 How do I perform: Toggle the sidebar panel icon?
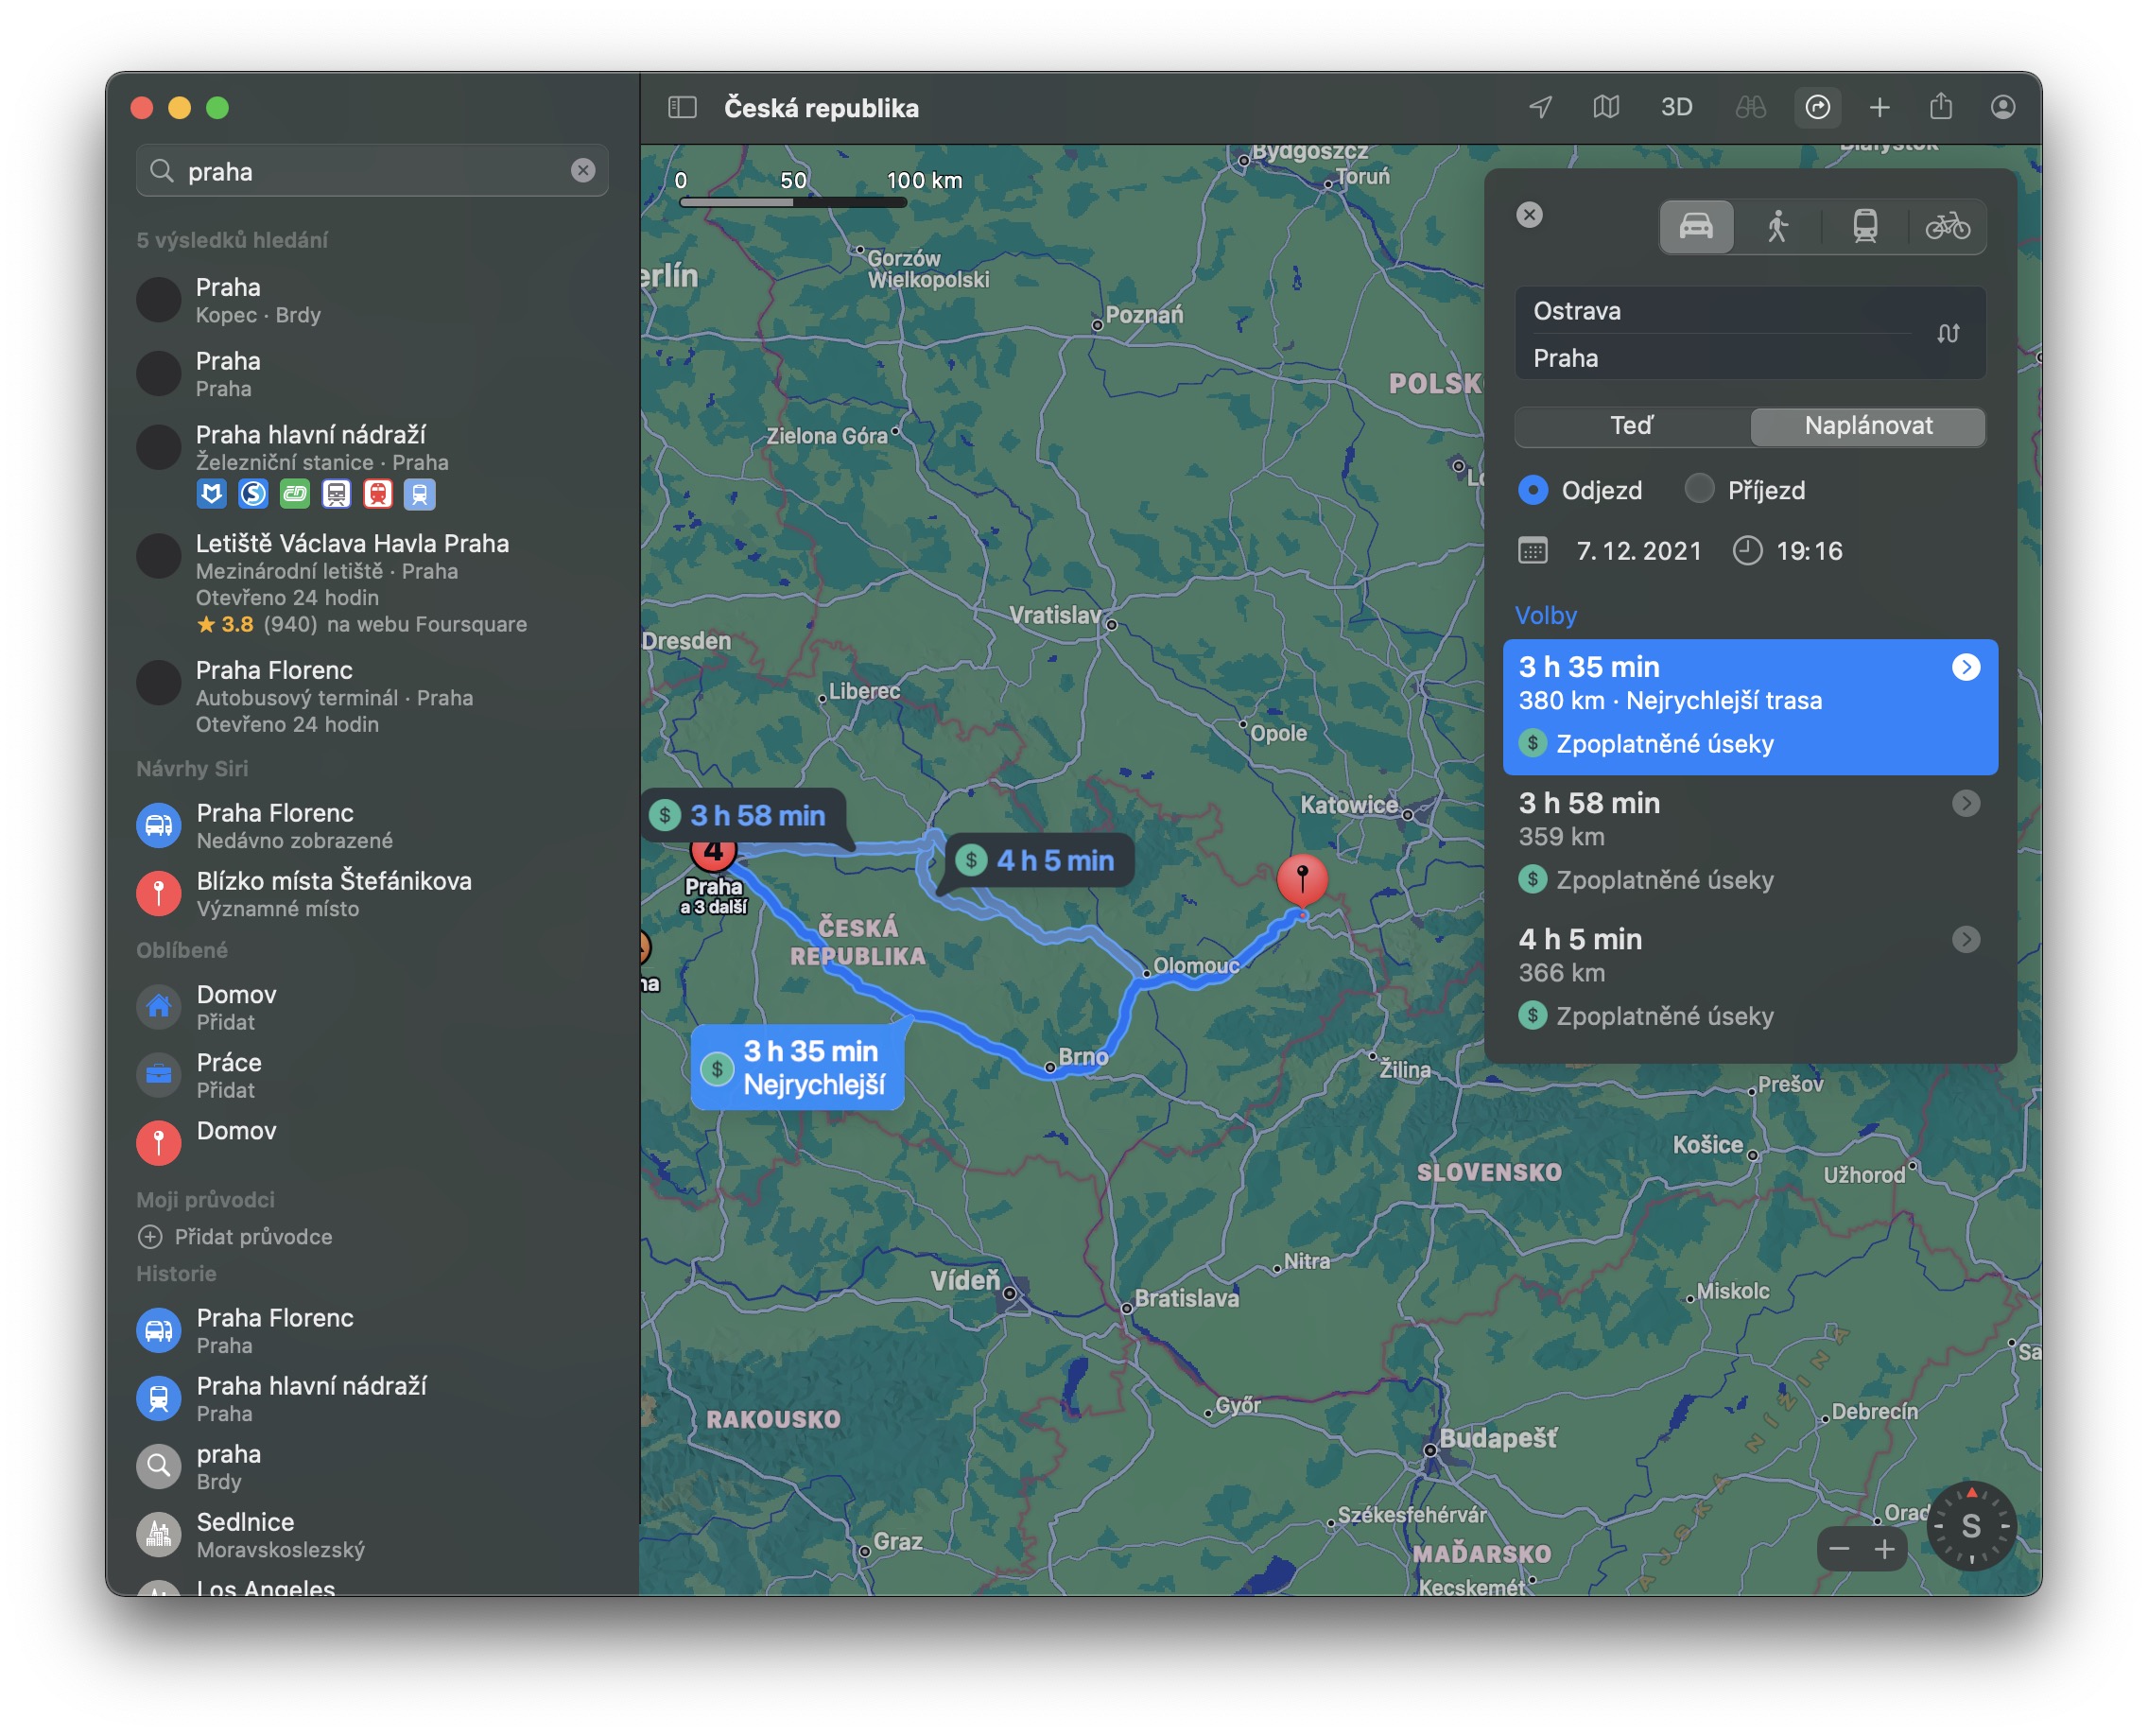(681, 107)
